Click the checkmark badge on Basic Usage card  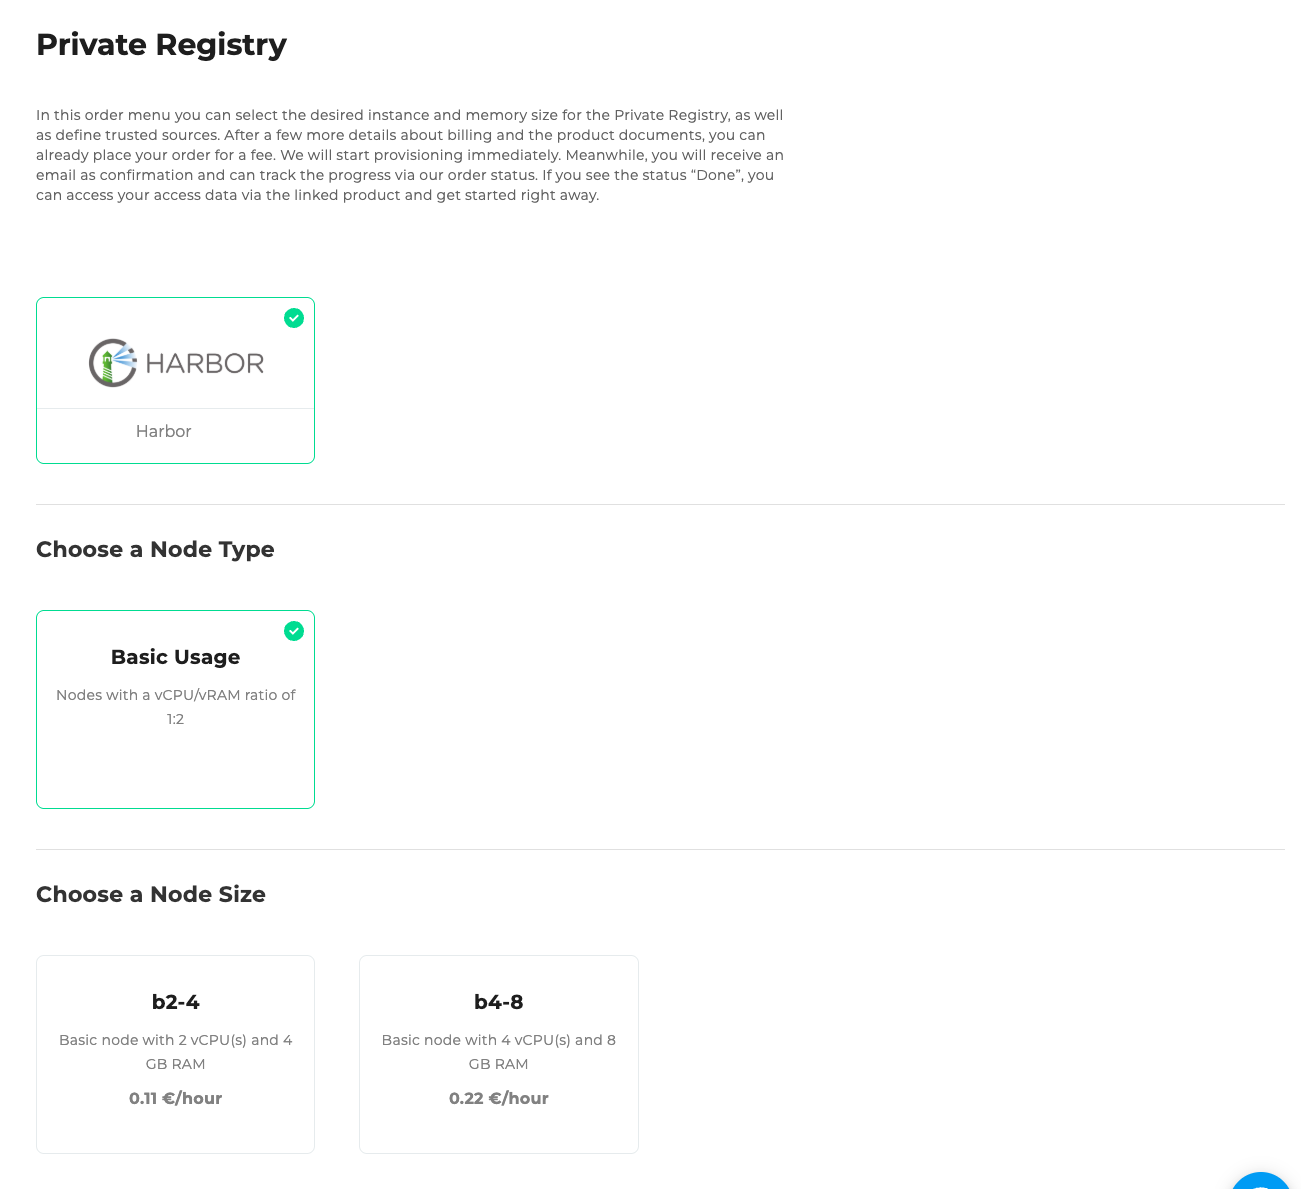294,631
